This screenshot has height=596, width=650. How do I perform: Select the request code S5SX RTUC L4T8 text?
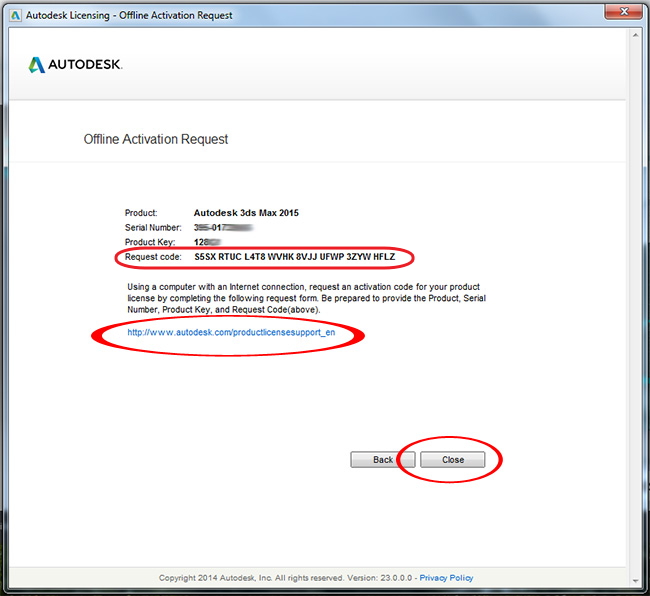294,257
